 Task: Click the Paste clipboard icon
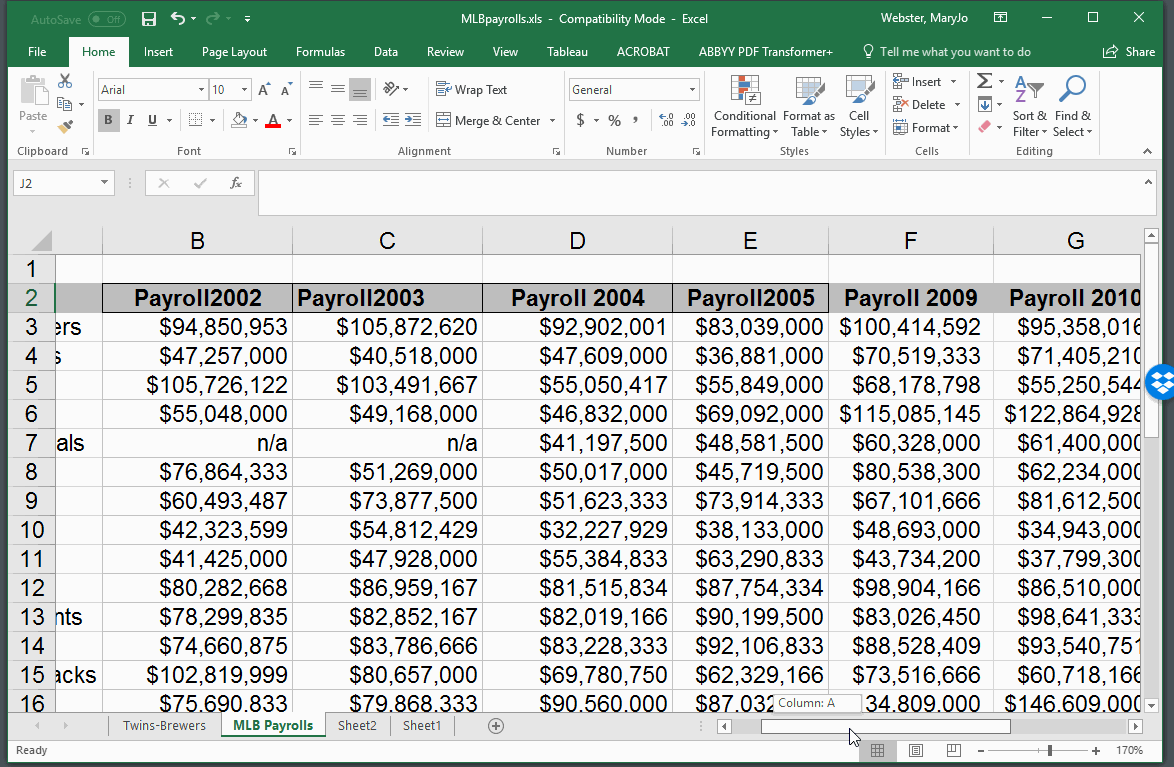pos(33,91)
